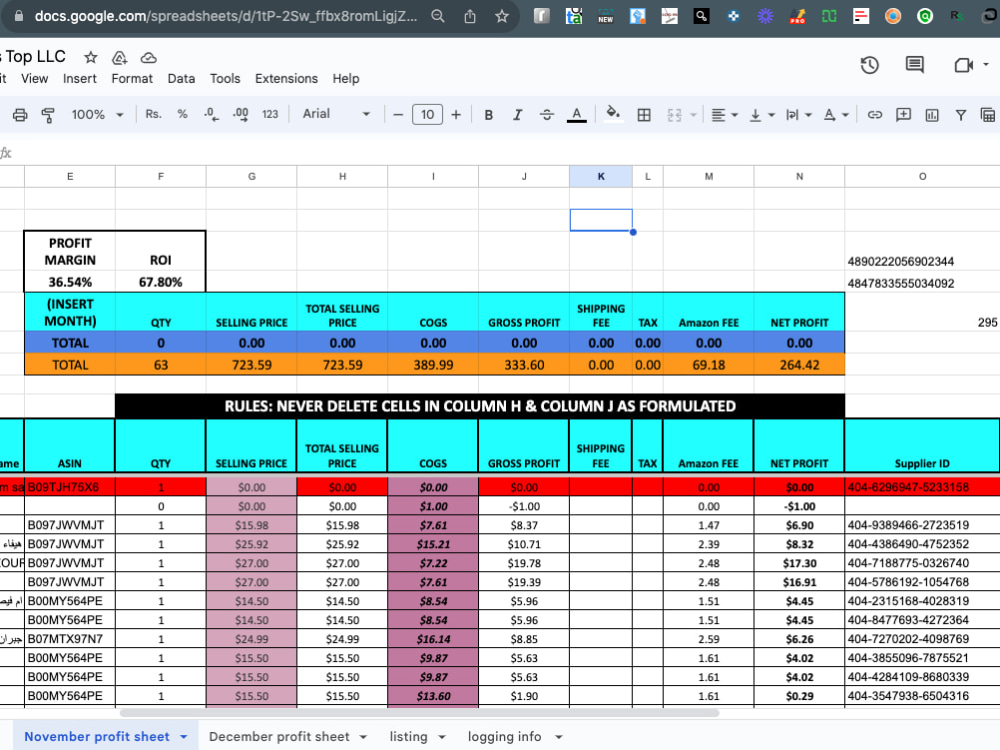This screenshot has width=1000, height=750.
Task: Open the Data menu
Action: [181, 78]
